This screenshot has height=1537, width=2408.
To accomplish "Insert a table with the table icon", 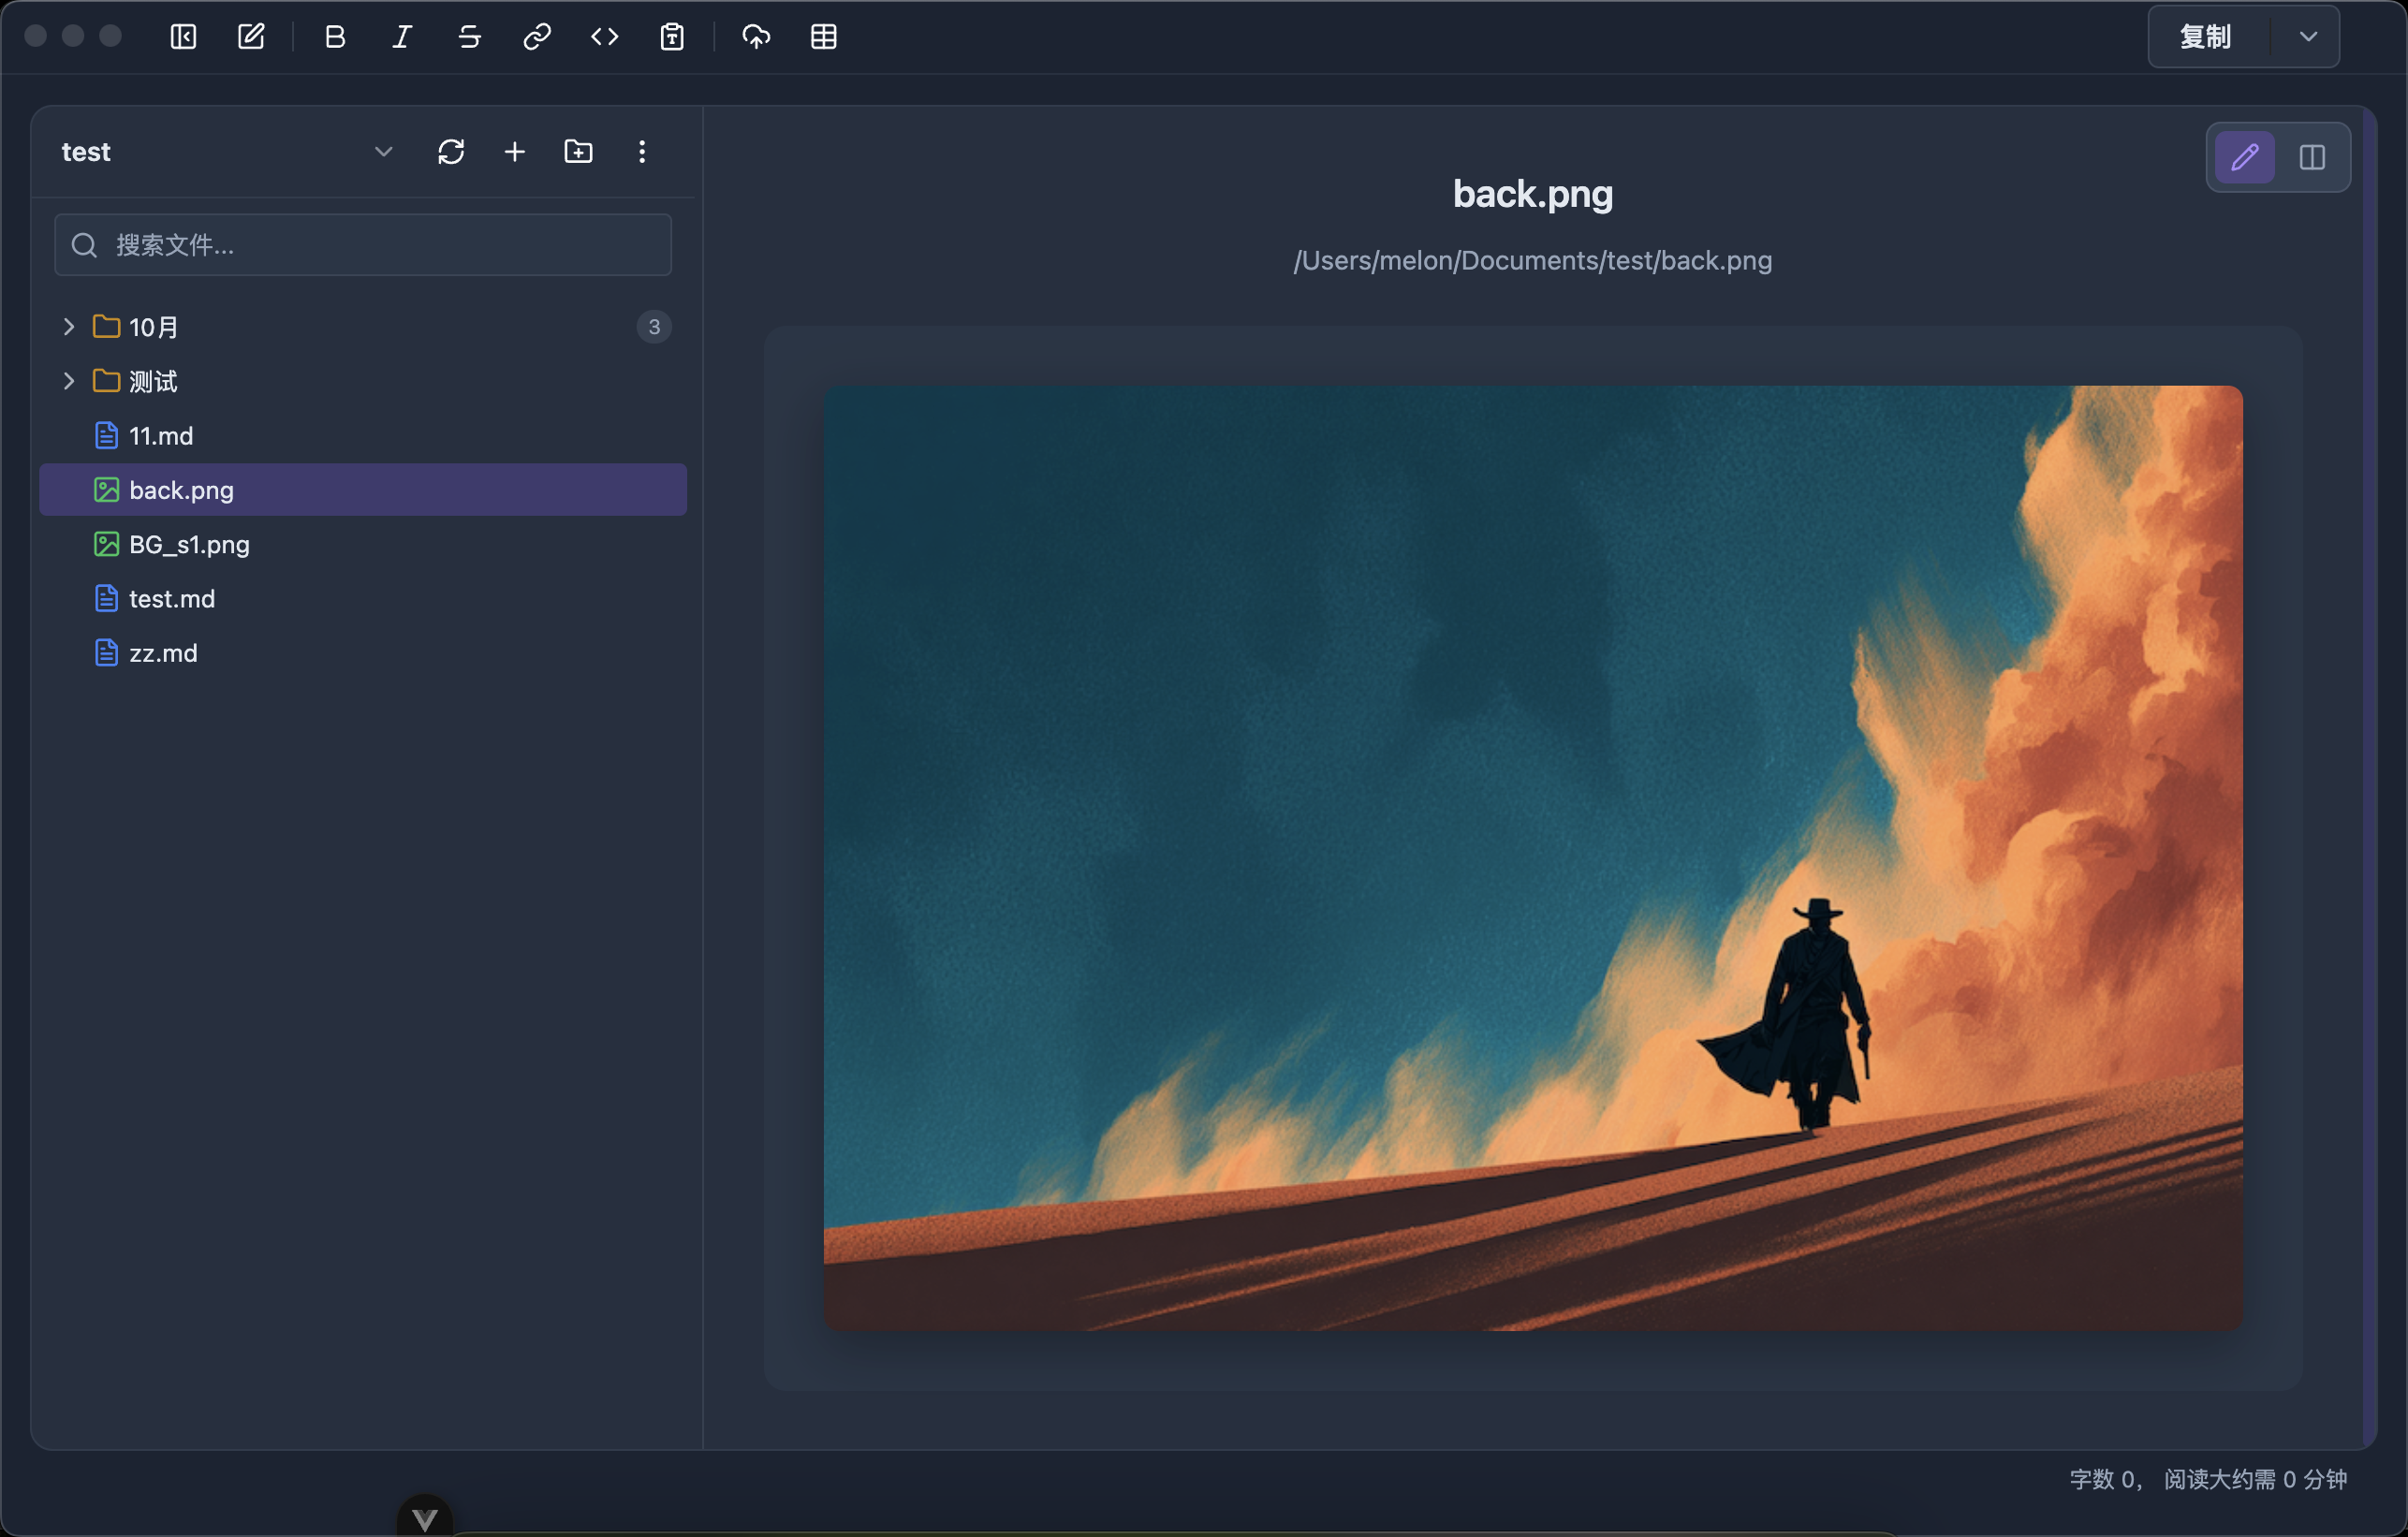I will coord(823,37).
